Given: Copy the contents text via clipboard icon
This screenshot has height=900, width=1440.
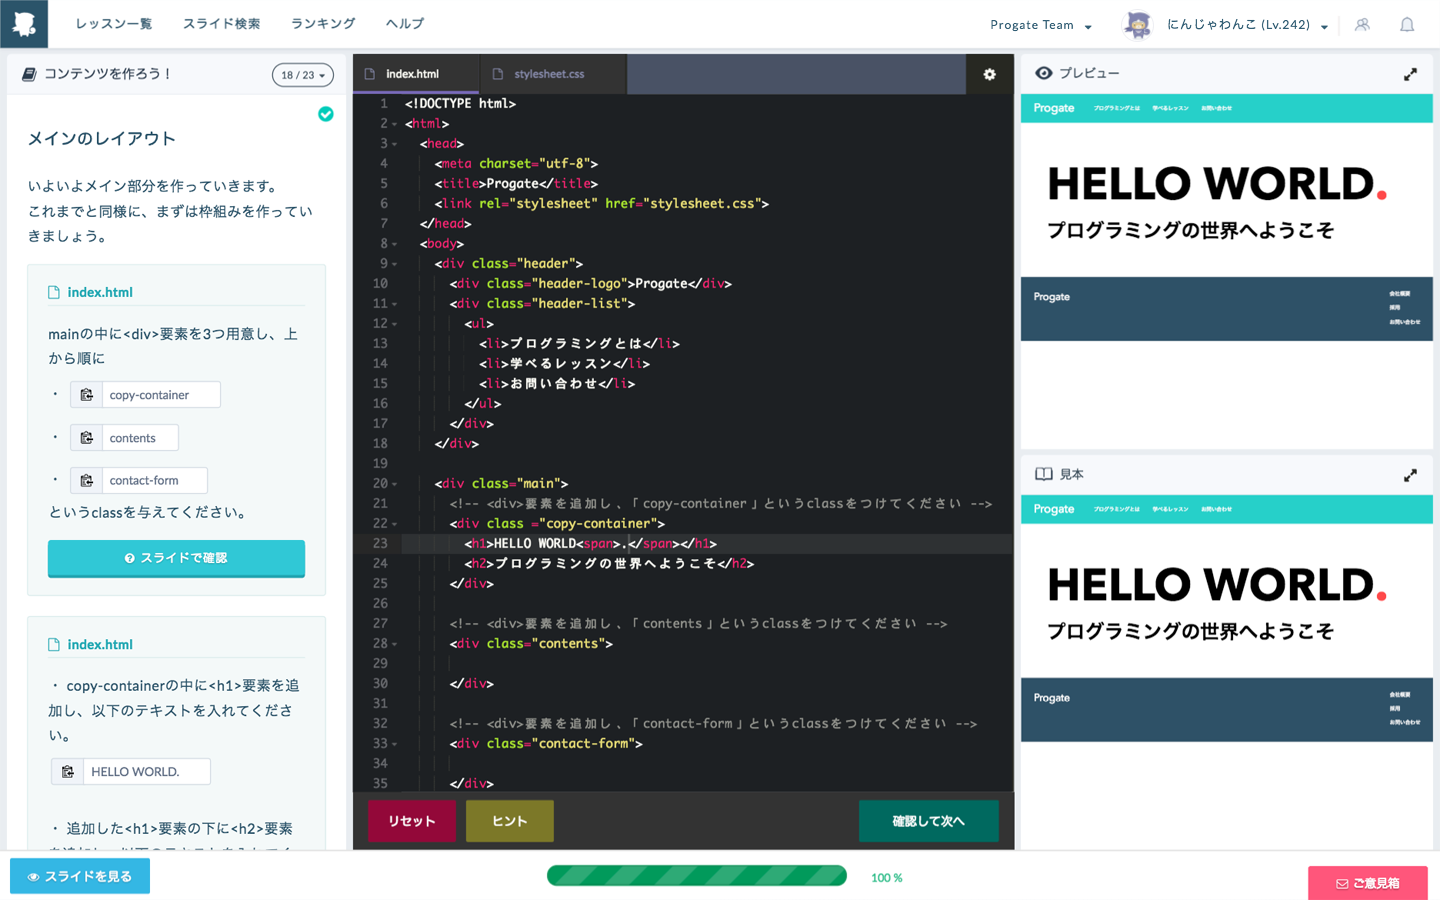Looking at the screenshot, I should pyautogui.click(x=87, y=438).
